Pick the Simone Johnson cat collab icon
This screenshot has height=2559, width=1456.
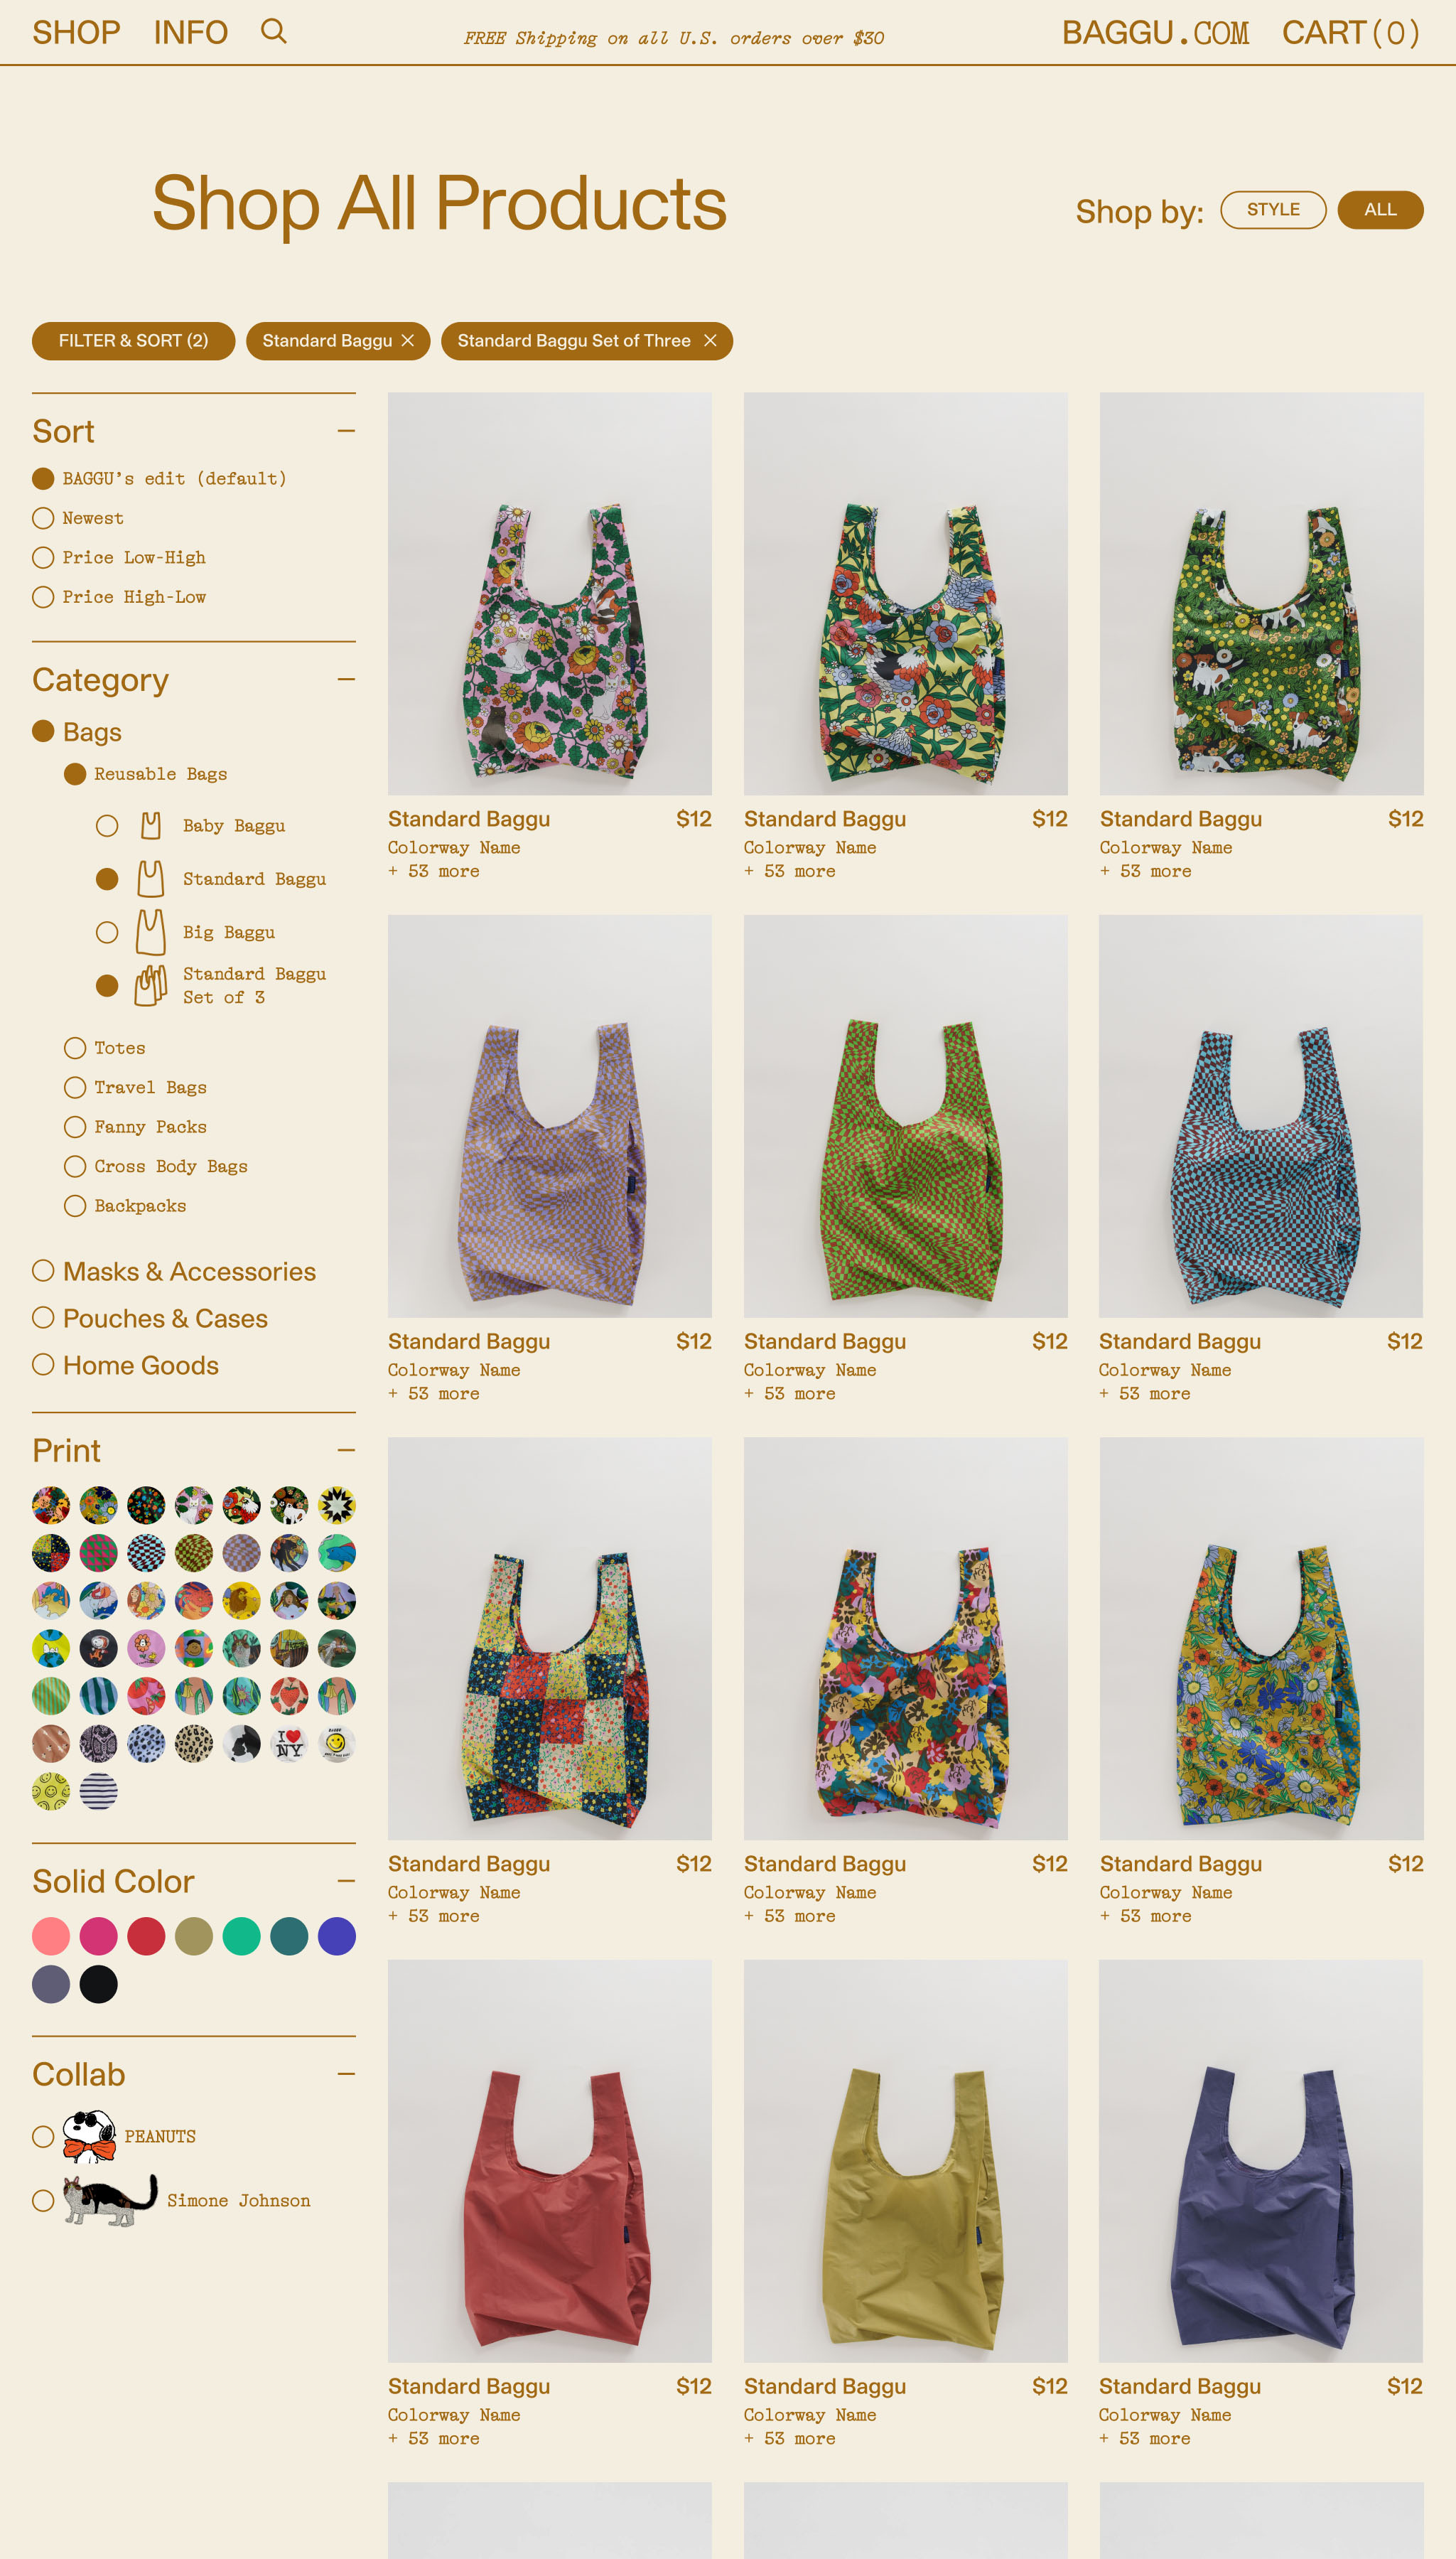[x=110, y=2200]
